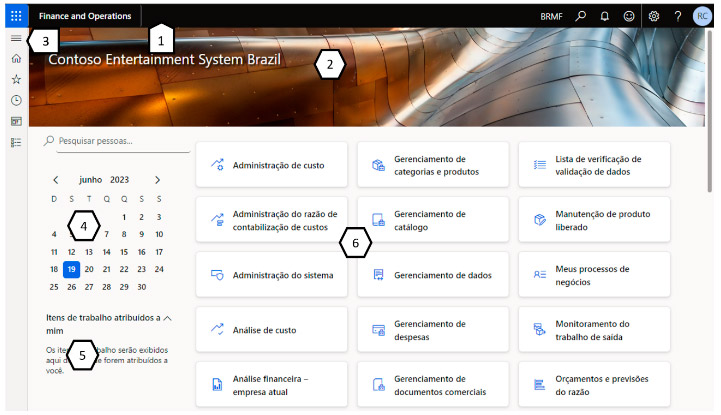Open Recent items clock icon
This screenshot has height=415, width=721.
pyautogui.click(x=16, y=101)
